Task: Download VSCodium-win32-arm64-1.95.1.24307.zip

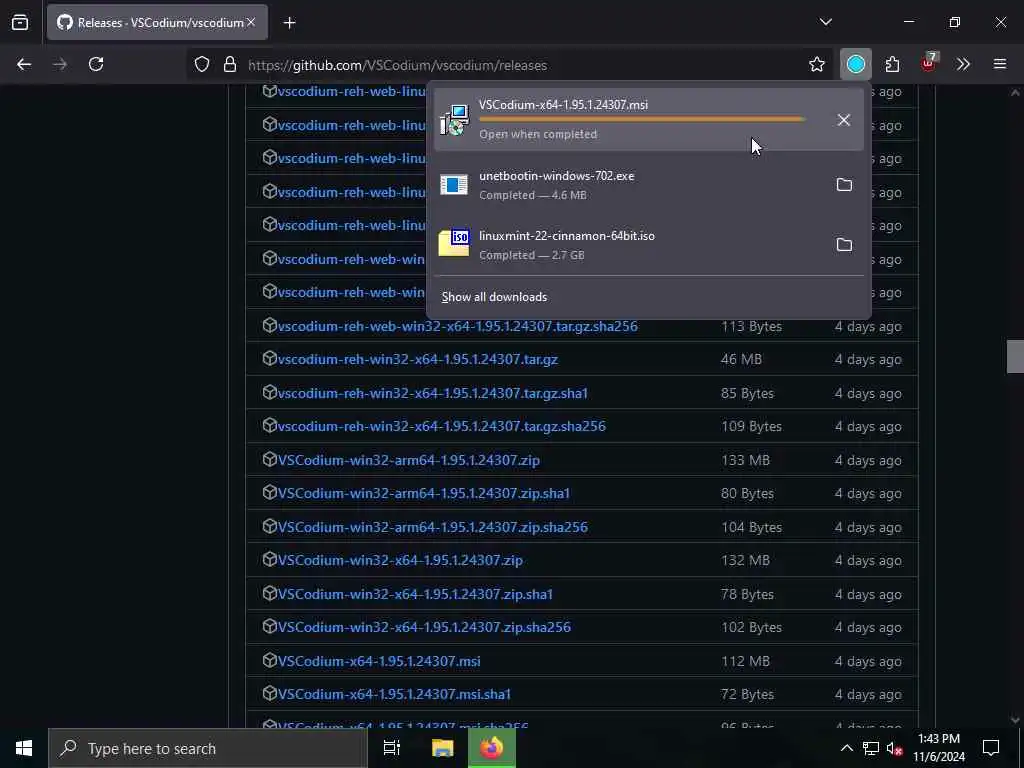Action: point(408,460)
